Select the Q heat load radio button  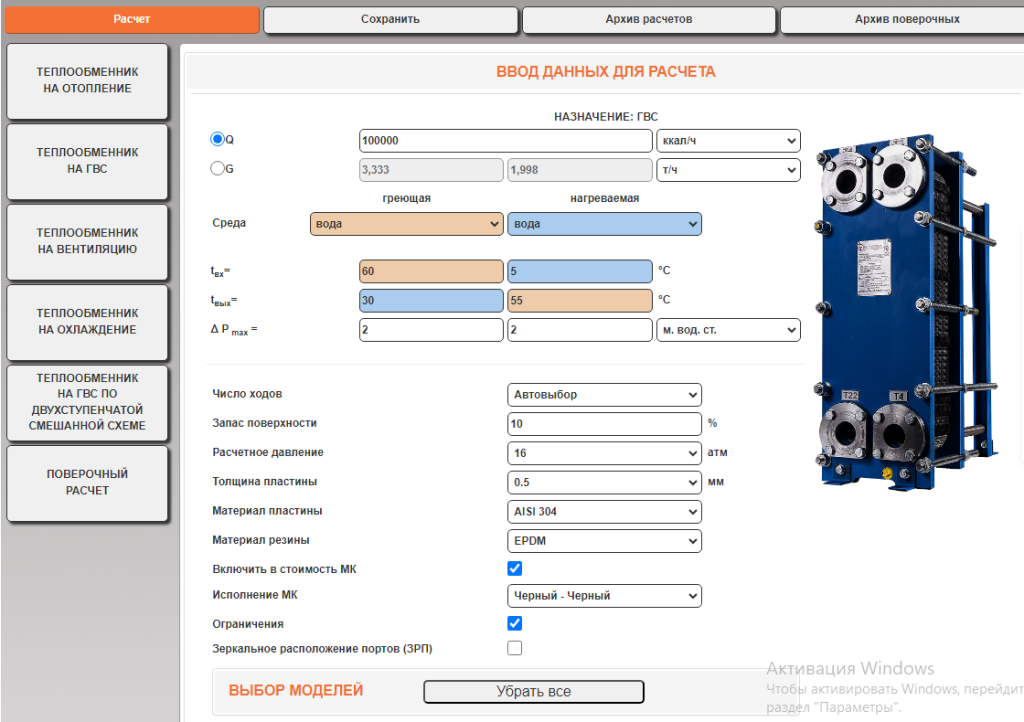217,140
